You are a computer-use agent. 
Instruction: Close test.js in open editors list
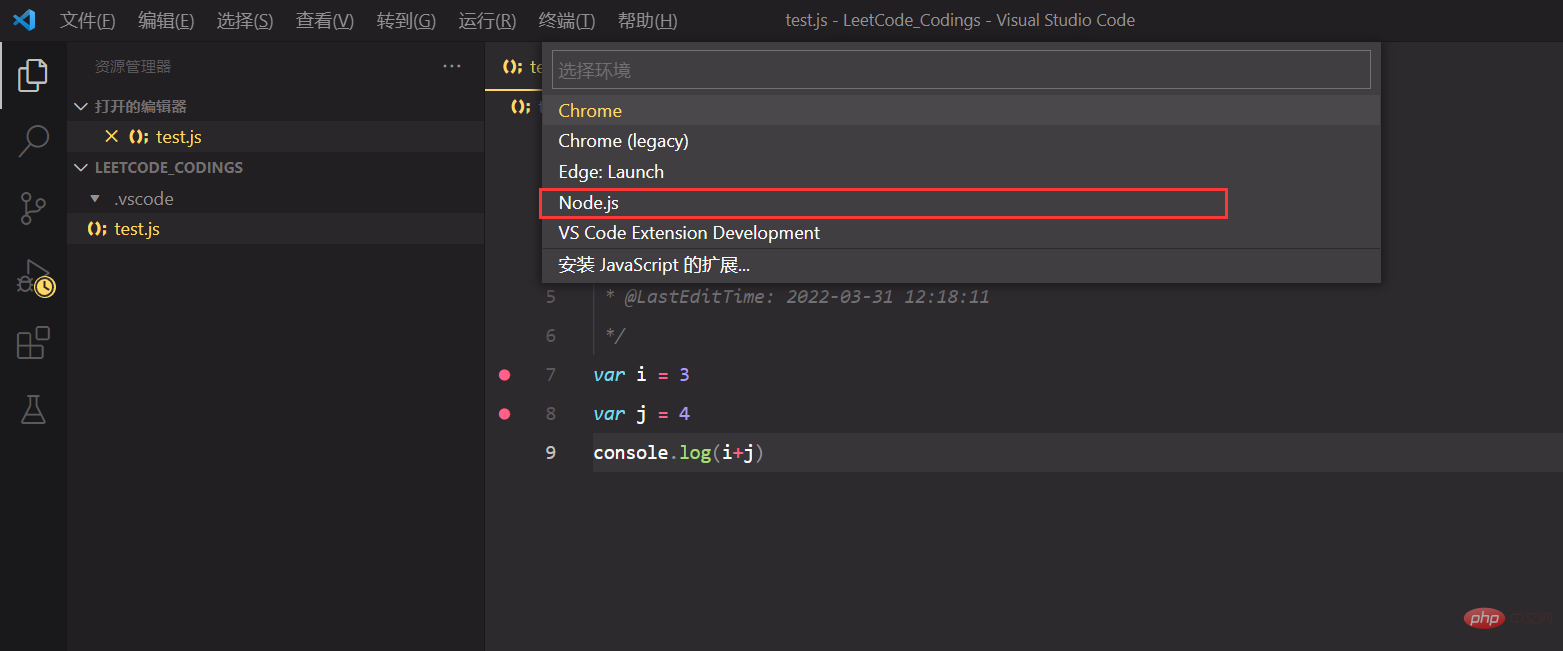click(111, 136)
